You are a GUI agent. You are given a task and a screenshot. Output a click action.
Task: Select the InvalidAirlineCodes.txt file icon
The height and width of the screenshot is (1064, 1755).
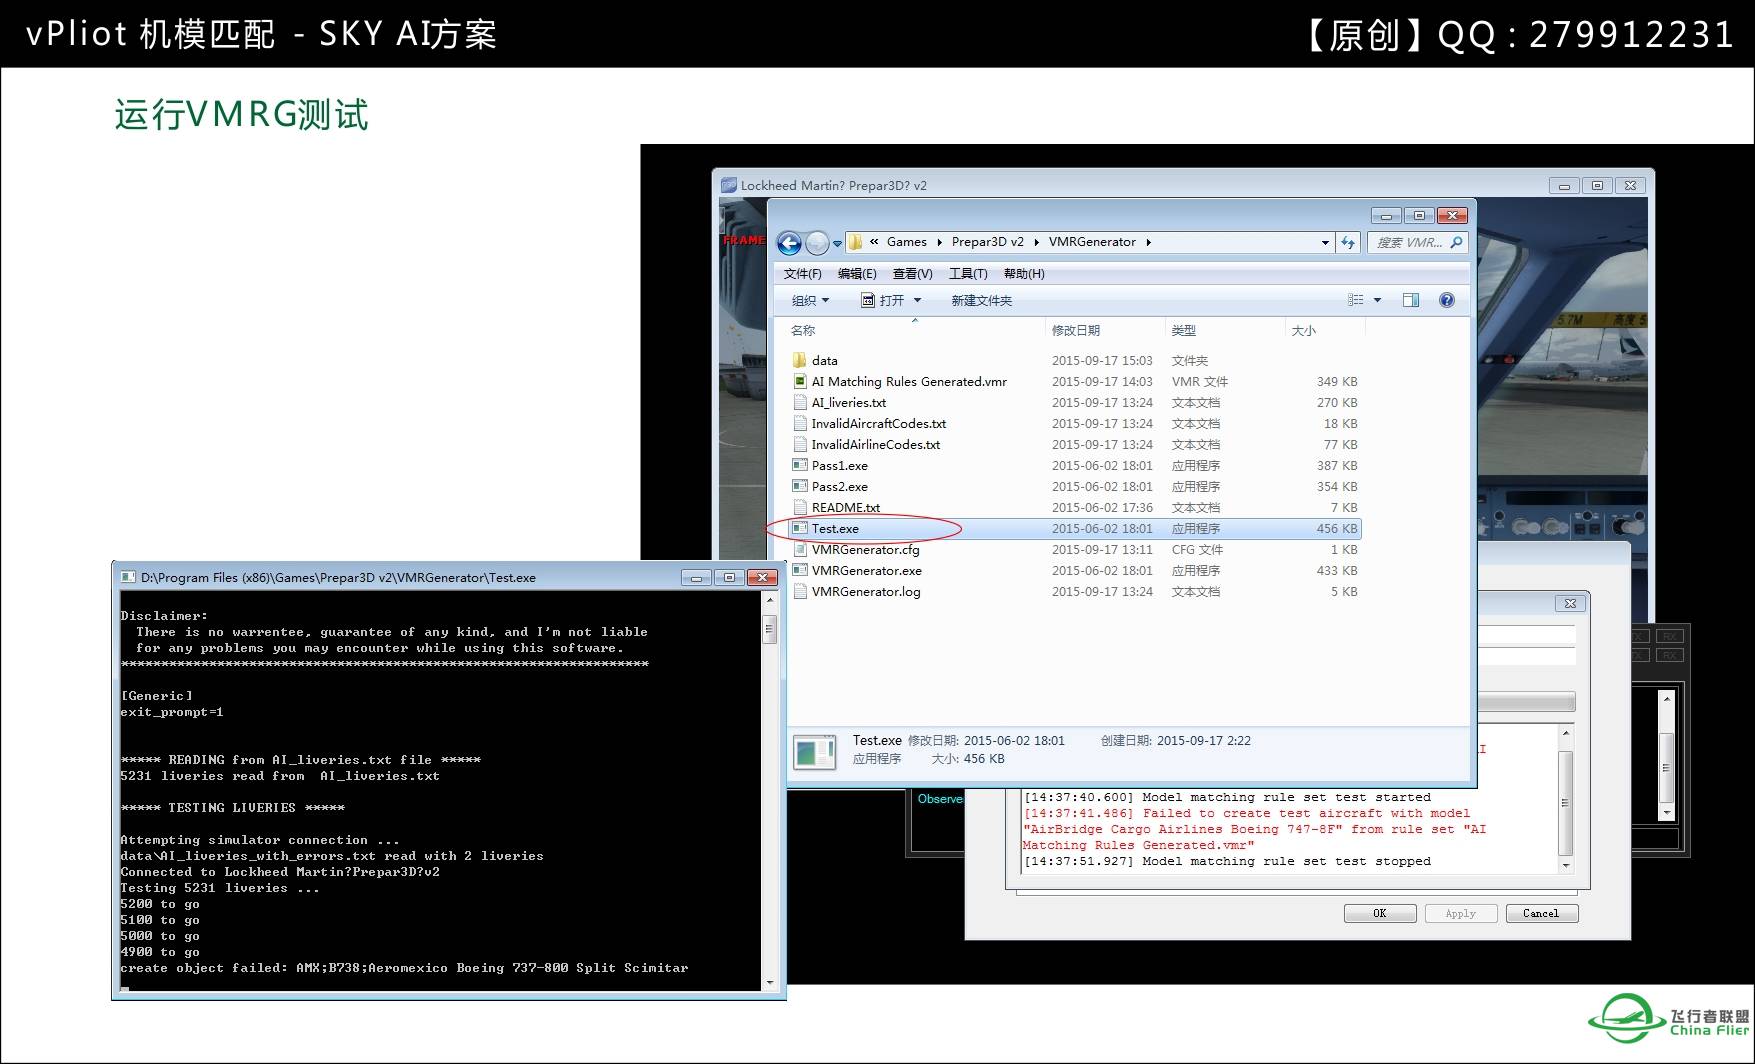pyautogui.click(x=799, y=444)
